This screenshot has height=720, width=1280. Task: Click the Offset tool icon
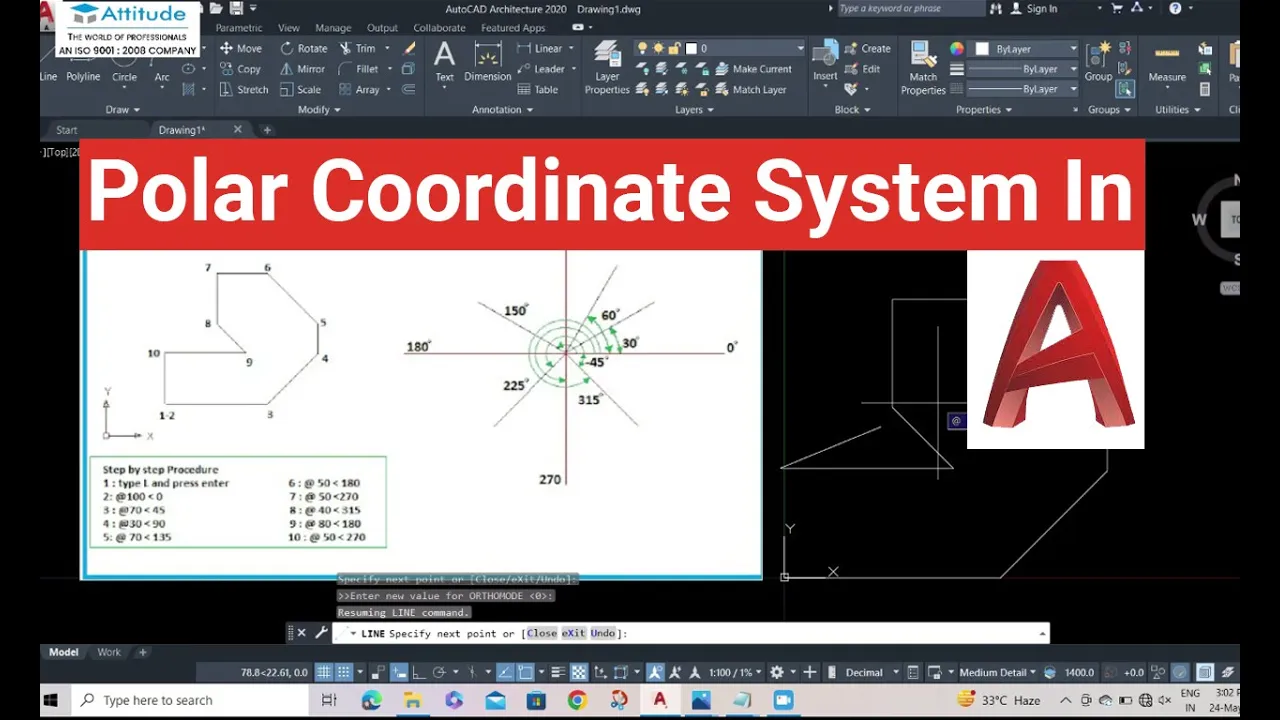[x=408, y=89]
